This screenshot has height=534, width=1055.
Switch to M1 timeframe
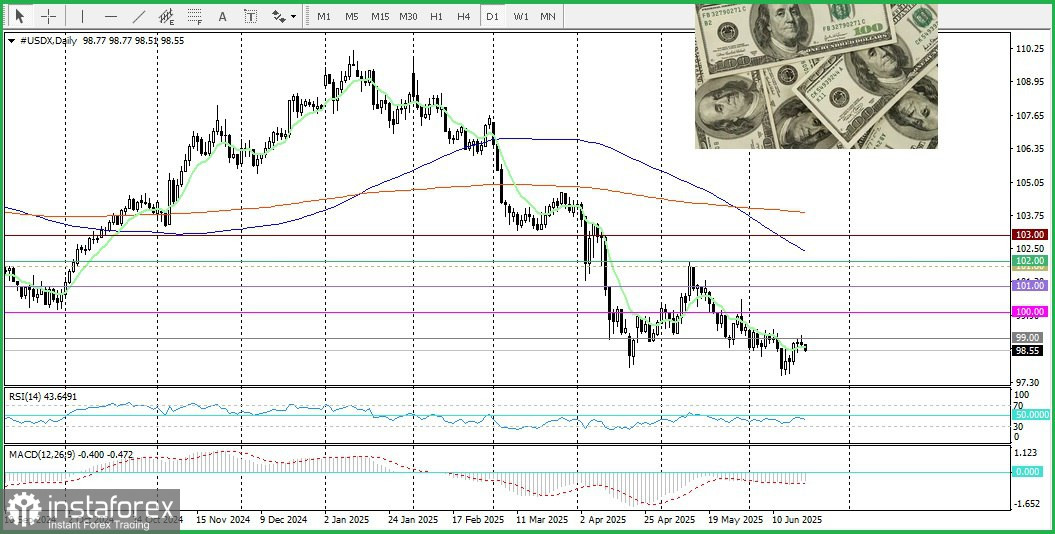324,16
